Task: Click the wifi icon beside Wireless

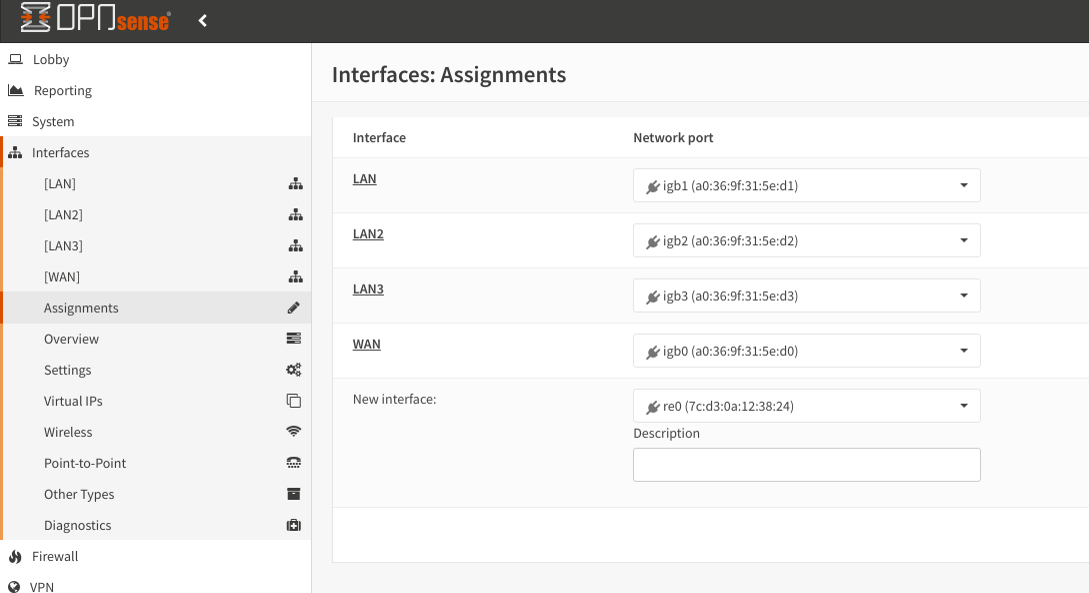Action: click(294, 431)
